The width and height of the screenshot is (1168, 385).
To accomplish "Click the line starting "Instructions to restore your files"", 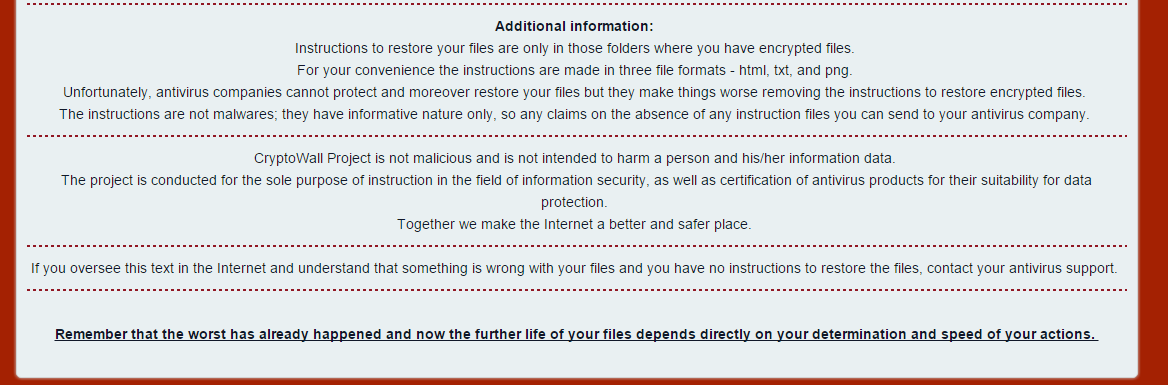I will [574, 48].
